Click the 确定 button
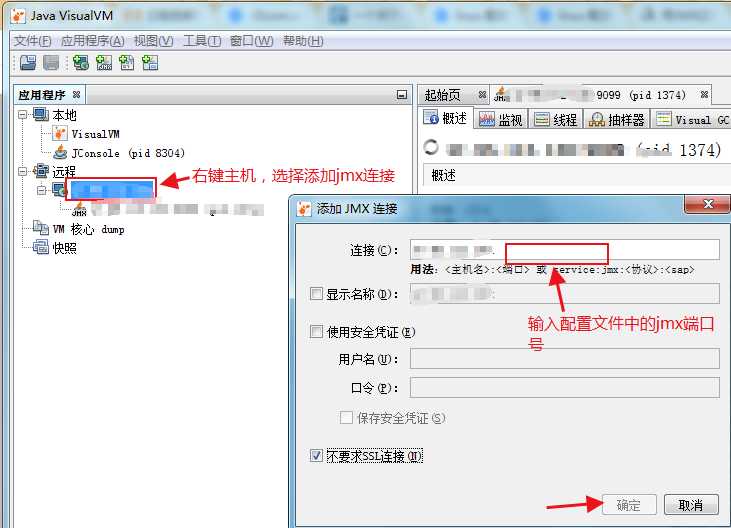 (x=629, y=505)
